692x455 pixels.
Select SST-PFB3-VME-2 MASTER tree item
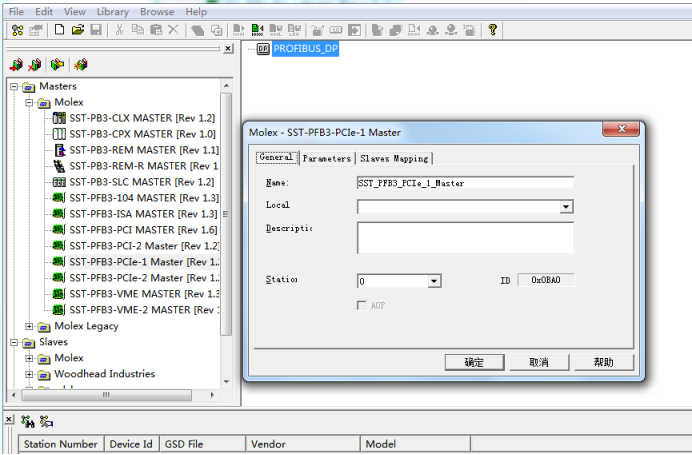pos(144,310)
